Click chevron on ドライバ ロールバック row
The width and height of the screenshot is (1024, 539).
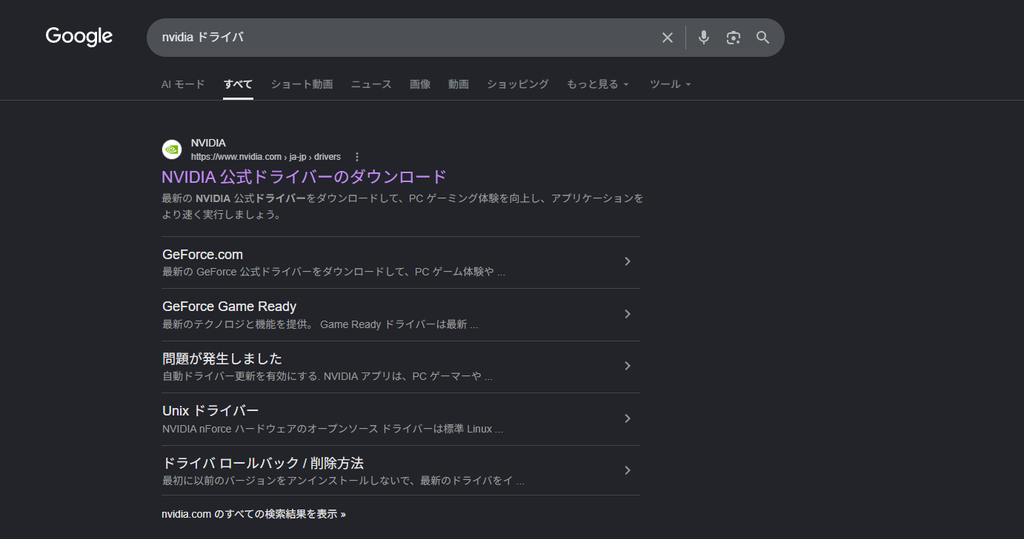click(x=627, y=470)
